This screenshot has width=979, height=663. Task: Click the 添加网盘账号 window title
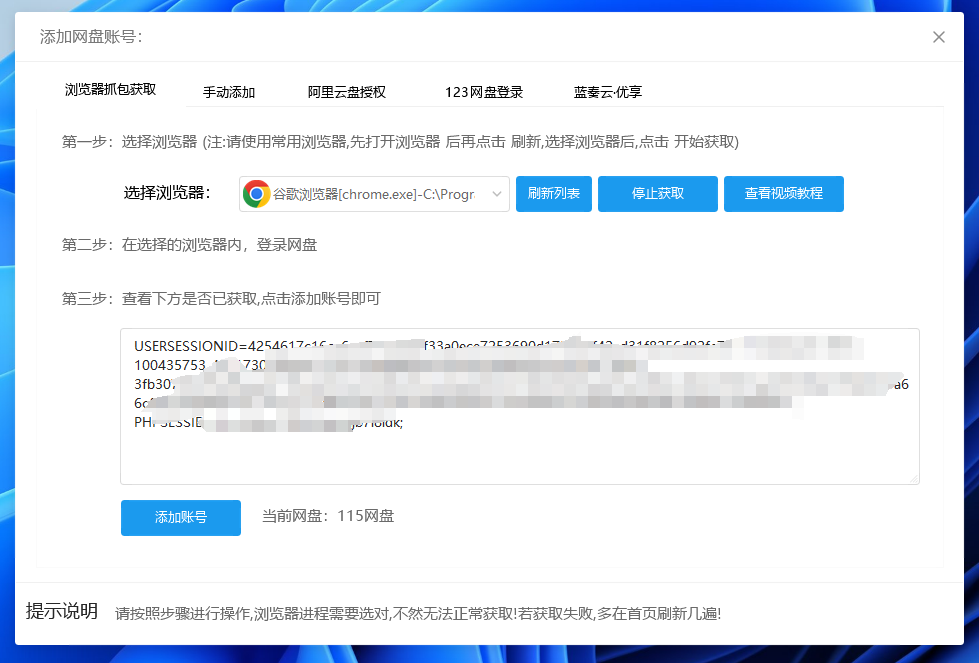(x=91, y=37)
